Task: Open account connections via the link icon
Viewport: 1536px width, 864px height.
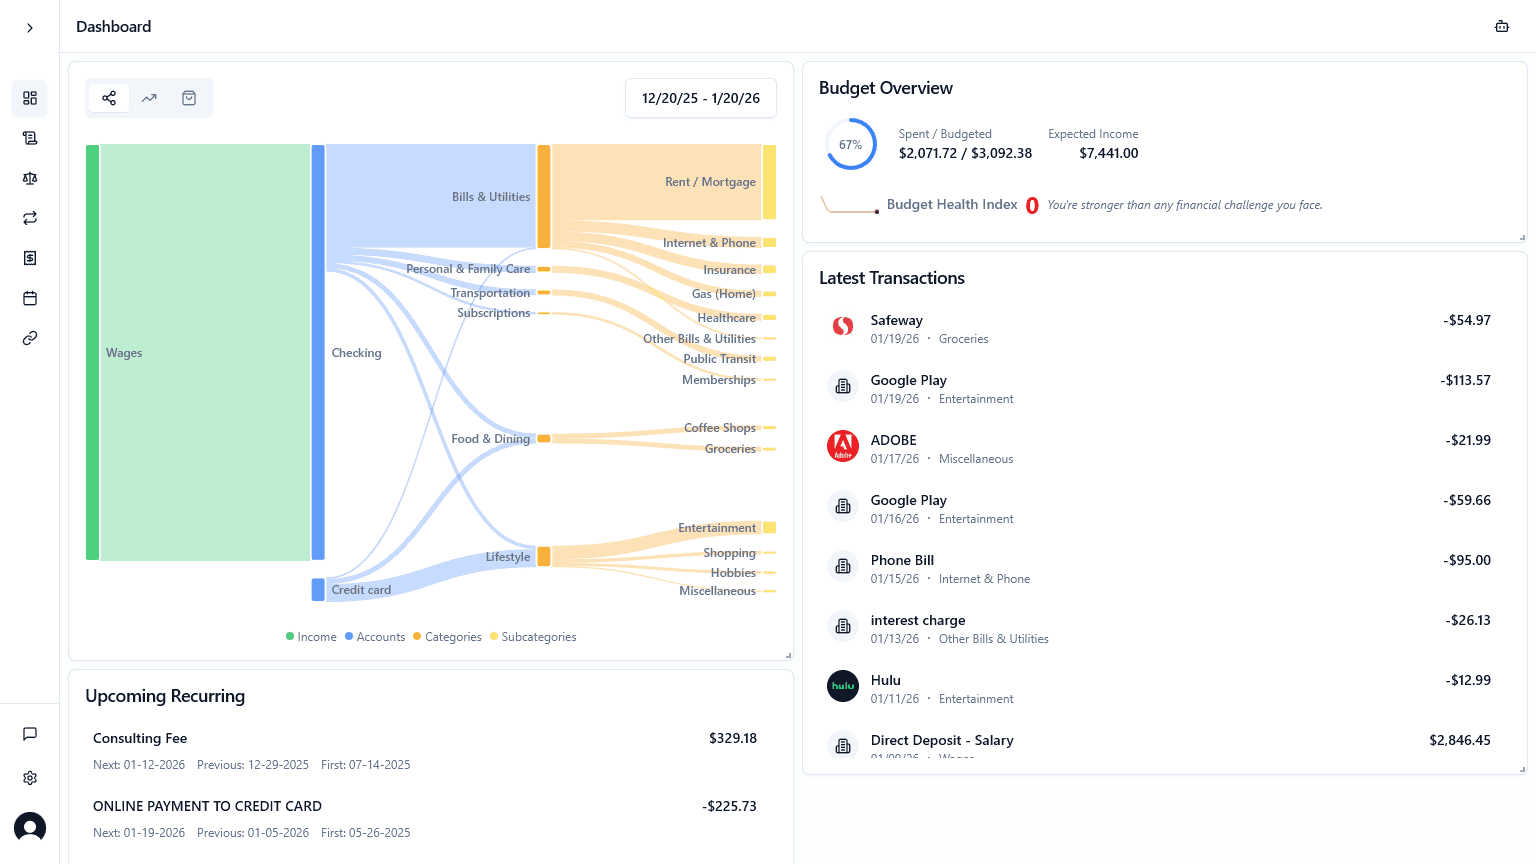Action: (29, 338)
